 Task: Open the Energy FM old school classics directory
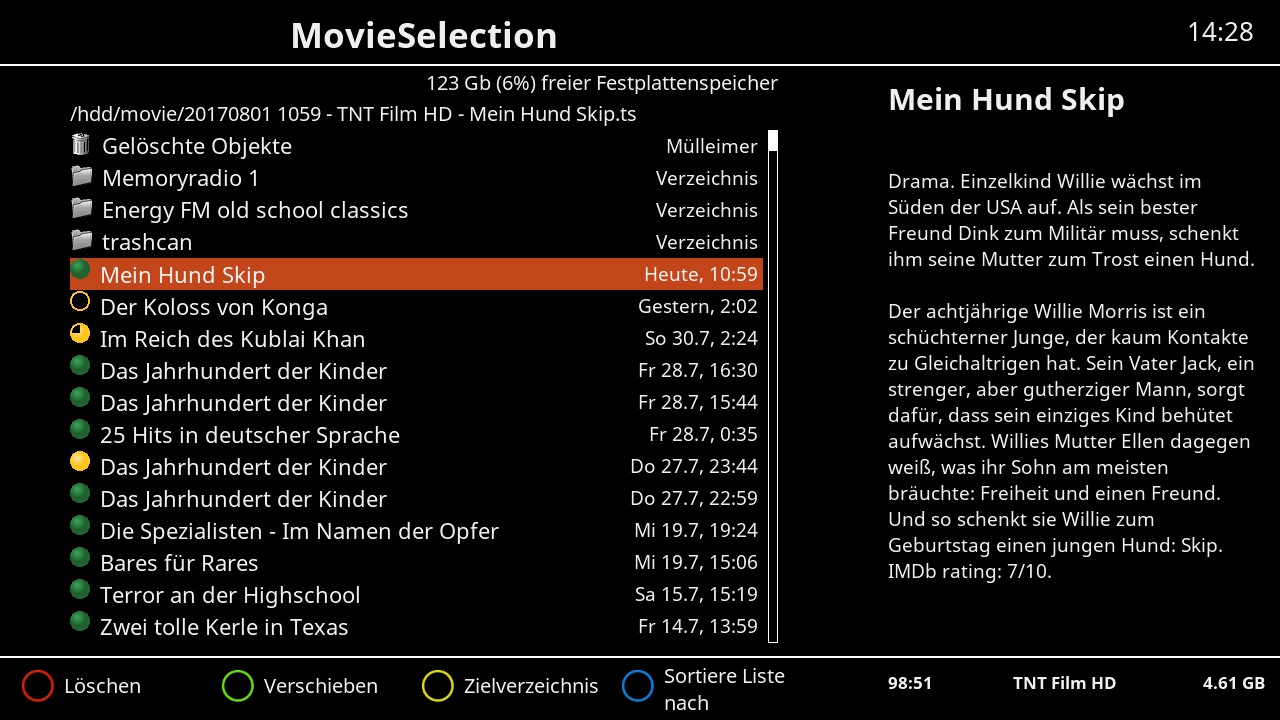(255, 211)
